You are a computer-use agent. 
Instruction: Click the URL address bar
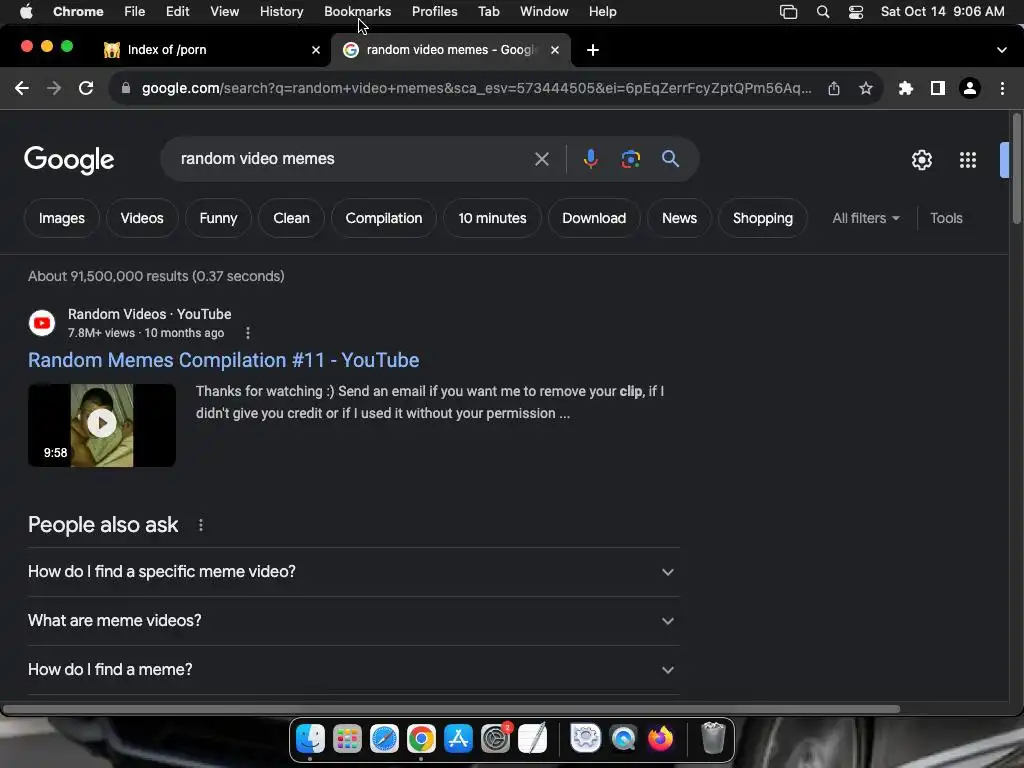coord(476,88)
